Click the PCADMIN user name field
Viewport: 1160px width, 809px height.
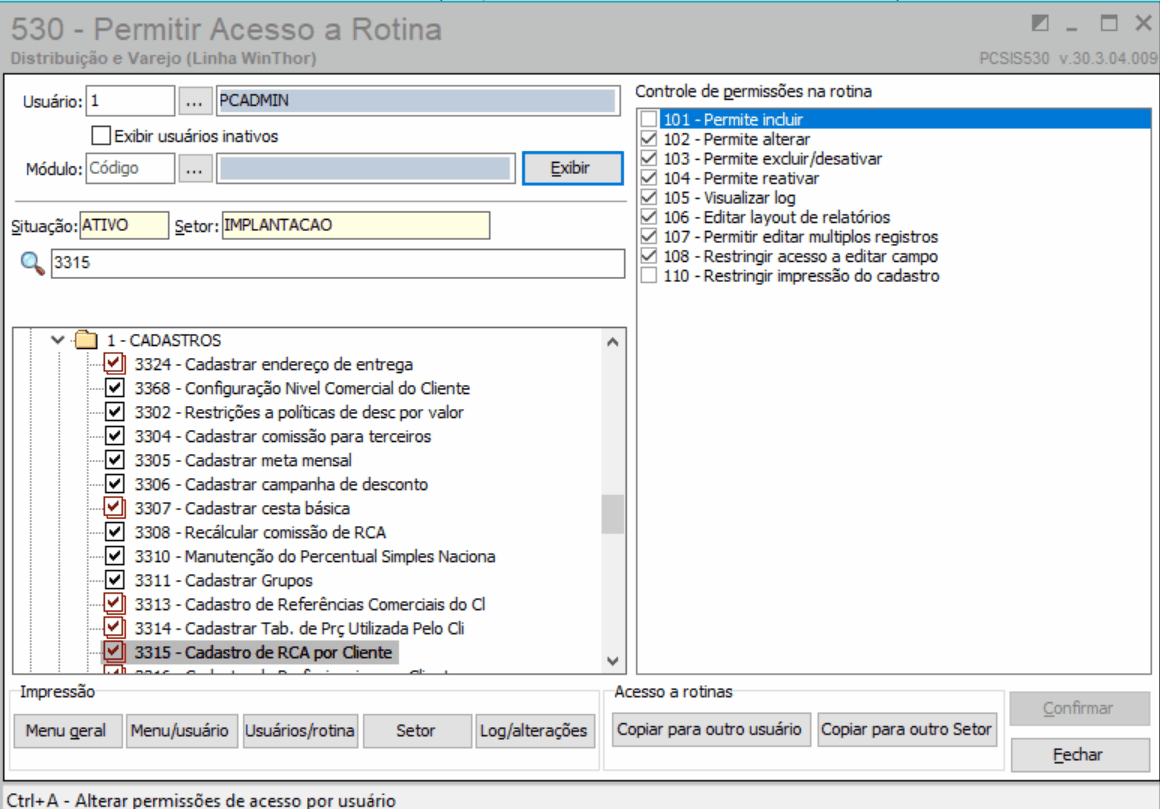(418, 101)
